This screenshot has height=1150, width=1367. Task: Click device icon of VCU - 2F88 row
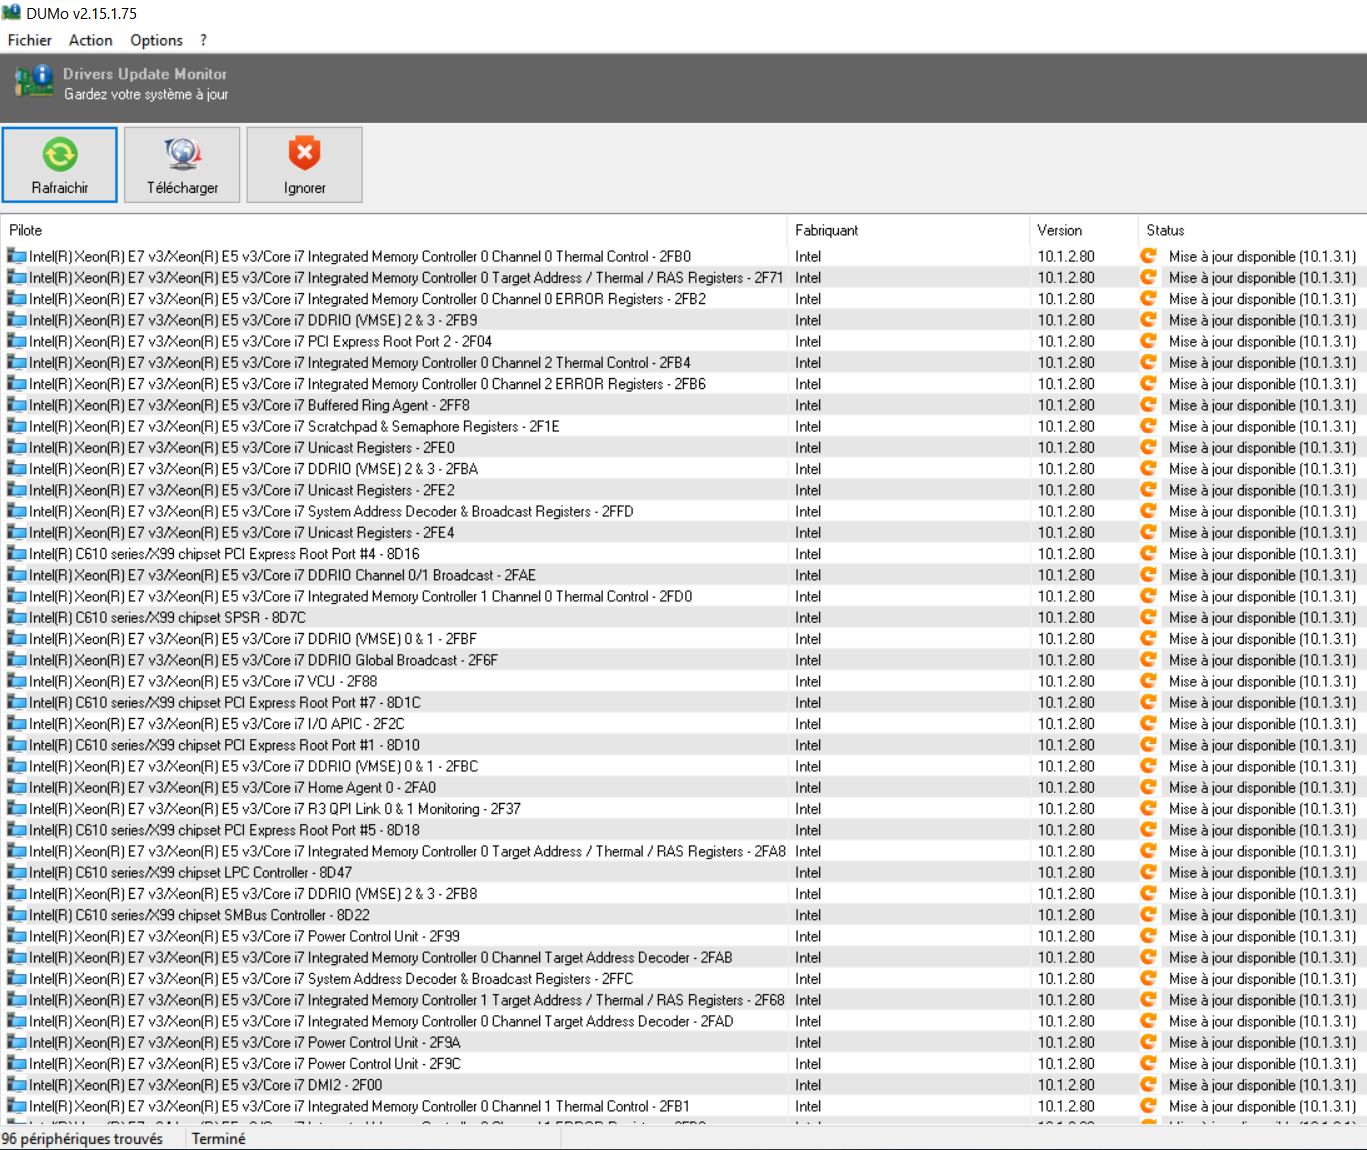pyautogui.click(x=17, y=681)
